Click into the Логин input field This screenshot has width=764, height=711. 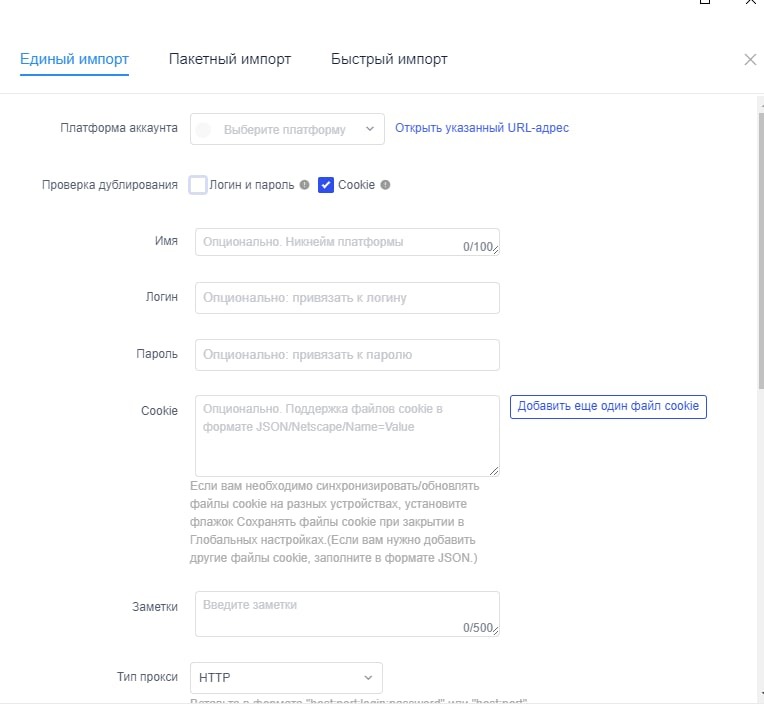pos(346,298)
